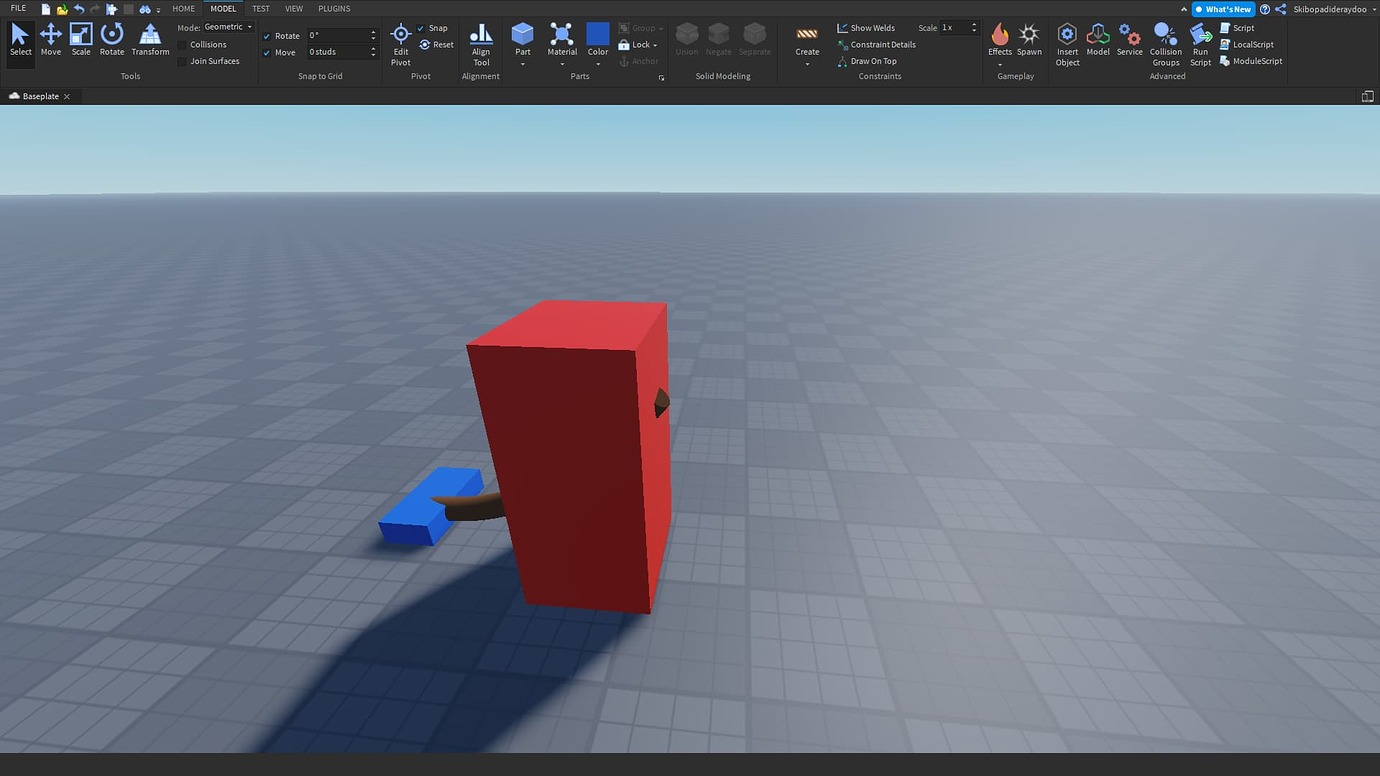1380x776 pixels.
Task: Disable snap-to-grid Rotate checkbox
Action: coord(266,35)
